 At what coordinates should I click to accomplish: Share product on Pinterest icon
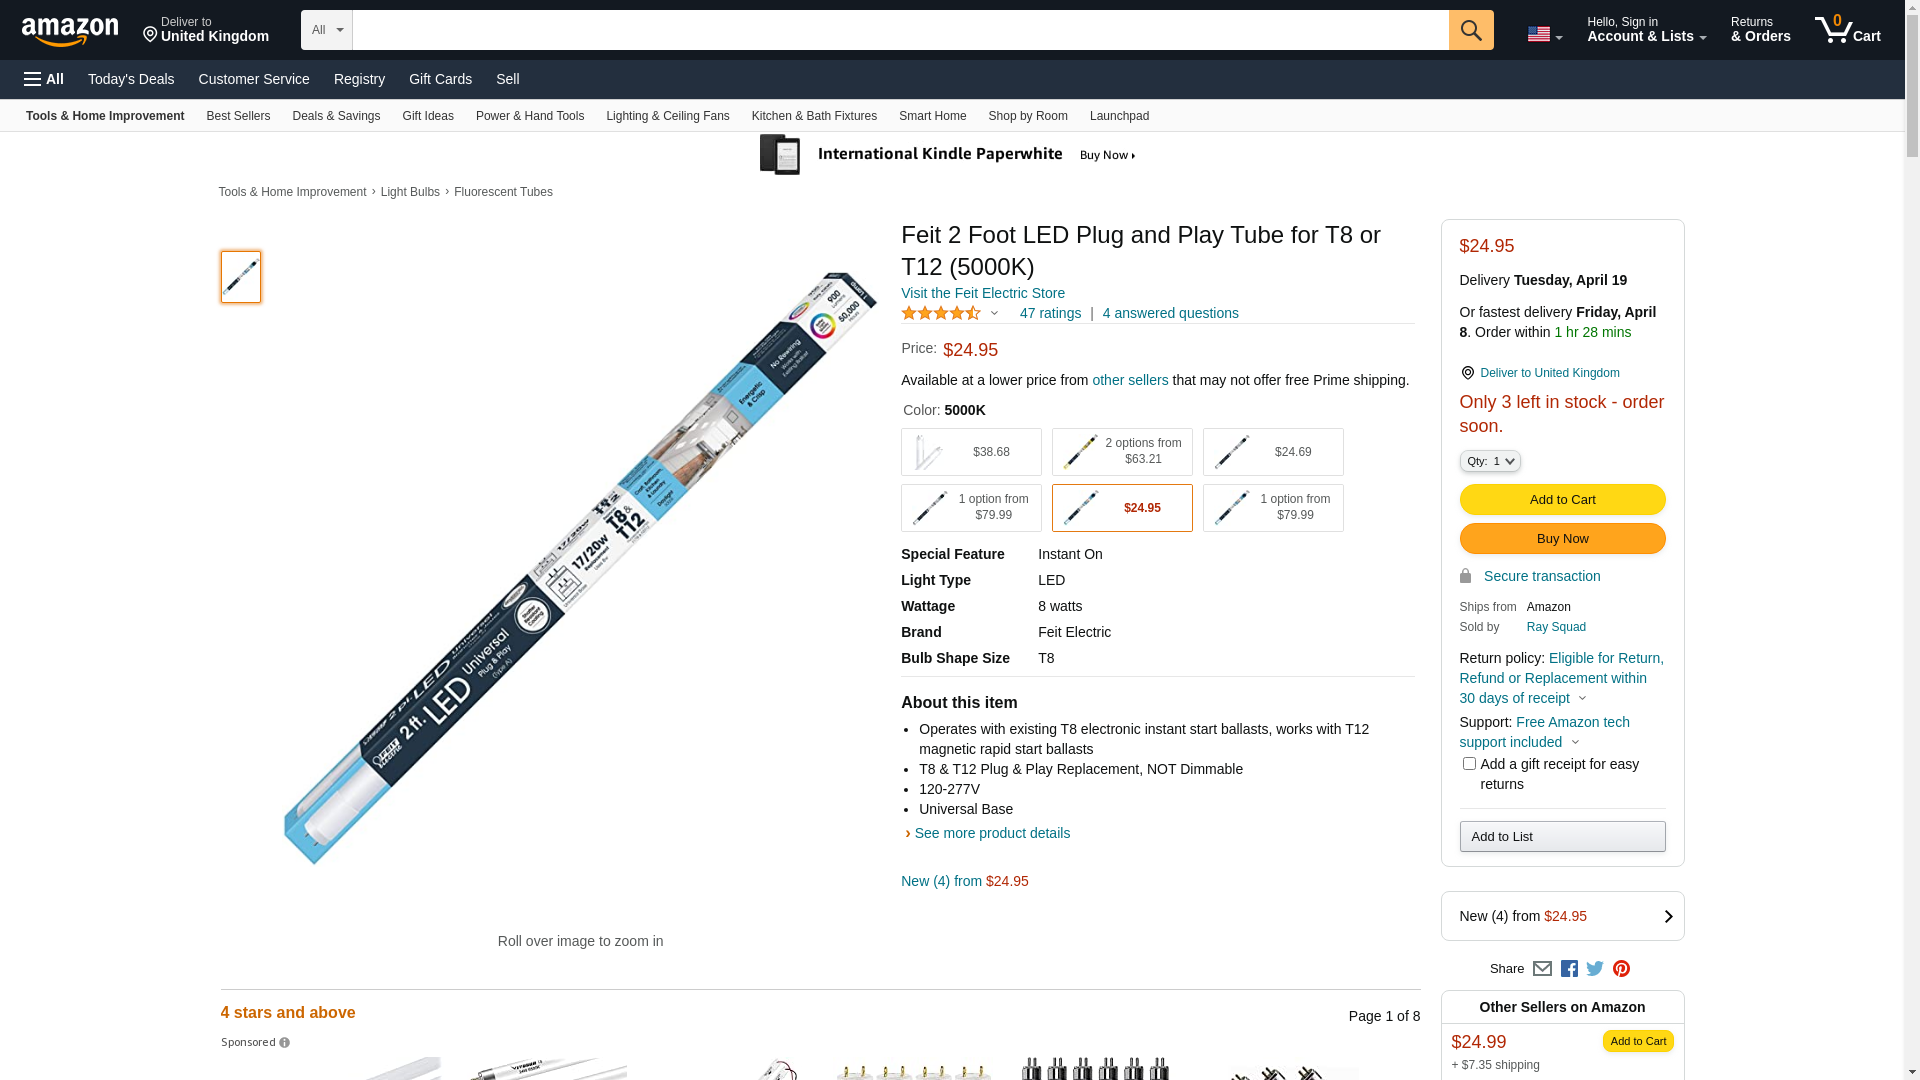1621,968
